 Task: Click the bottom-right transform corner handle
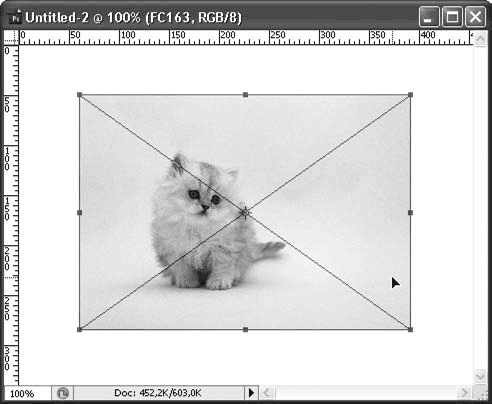(x=410, y=329)
